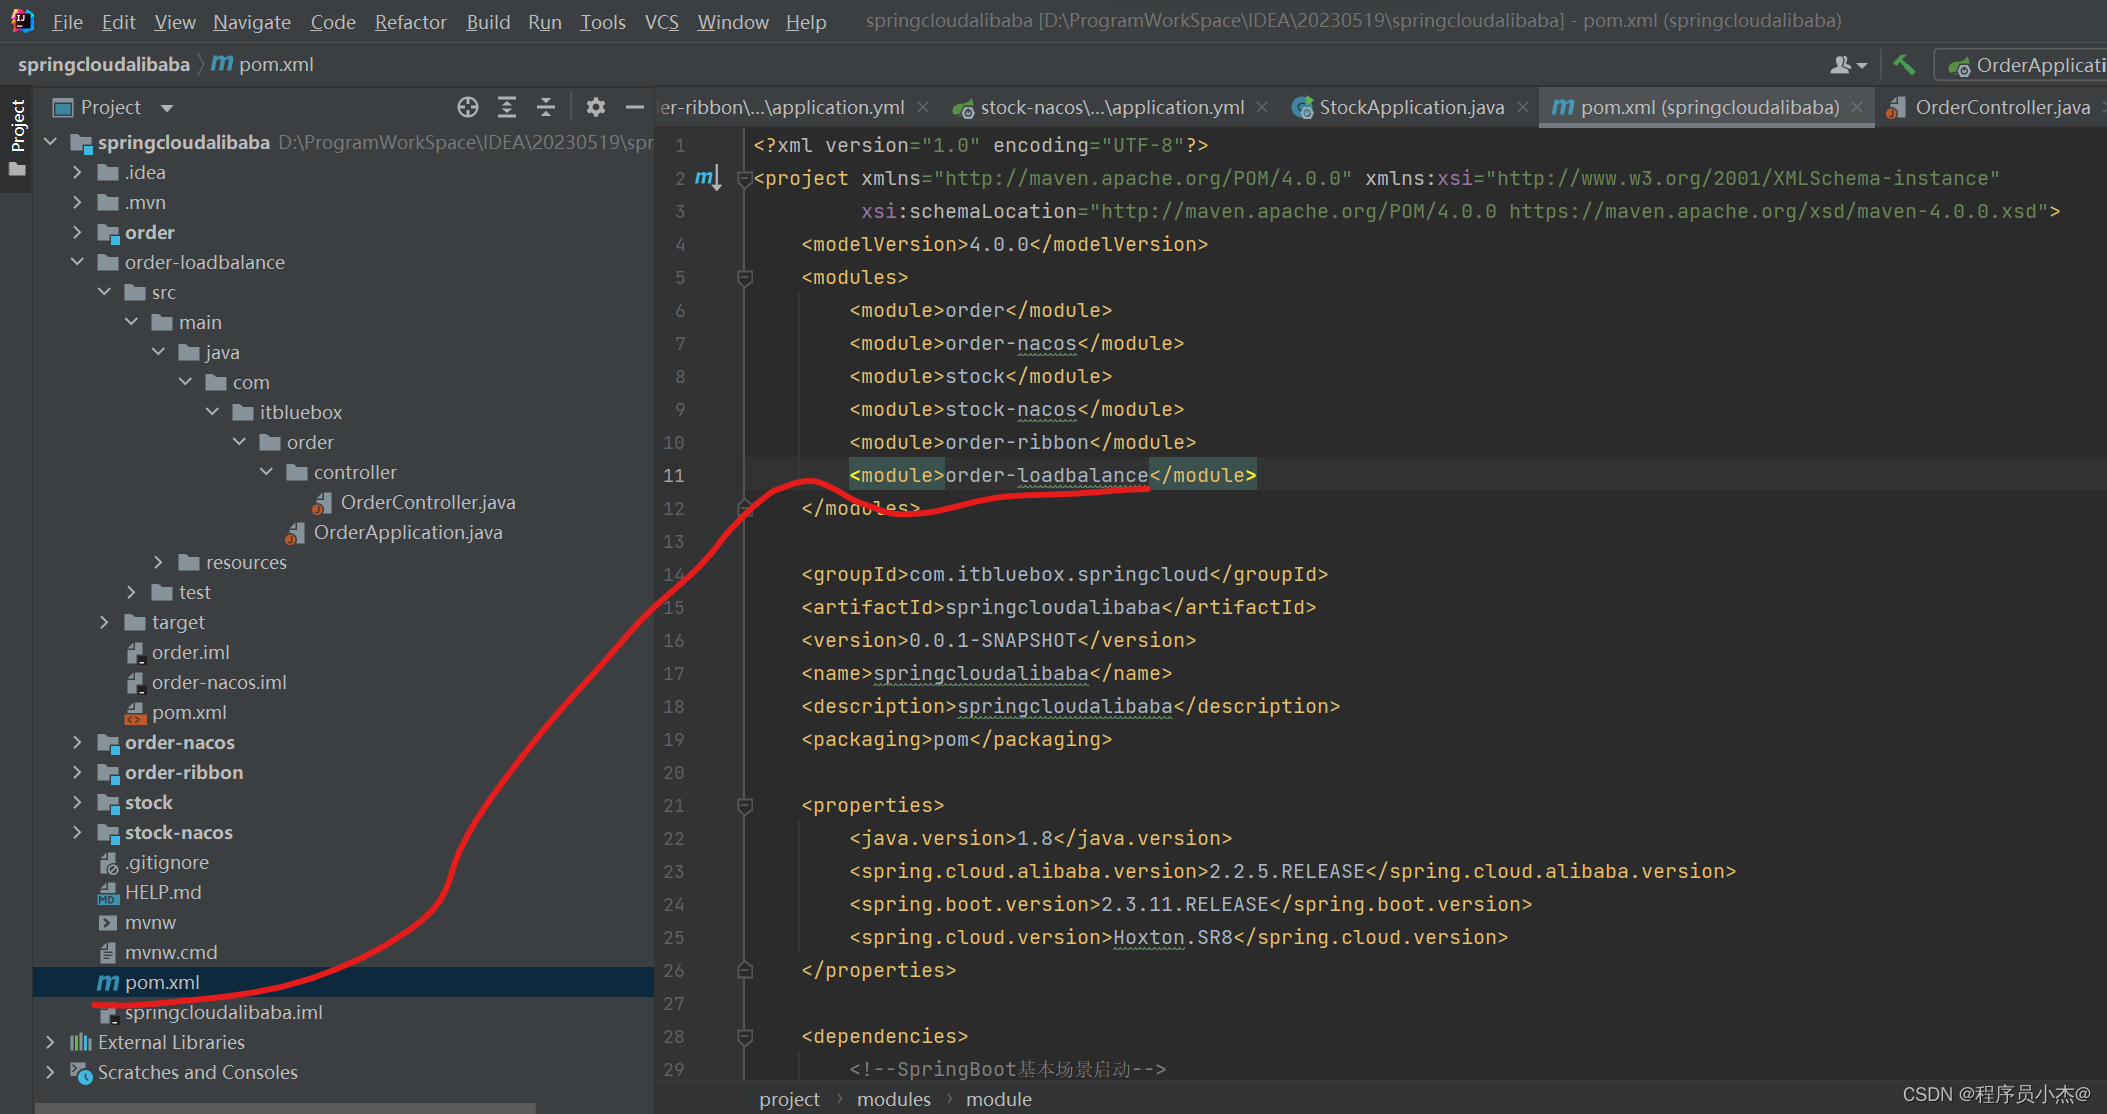Open the user account icon dropdown

(x=1848, y=65)
